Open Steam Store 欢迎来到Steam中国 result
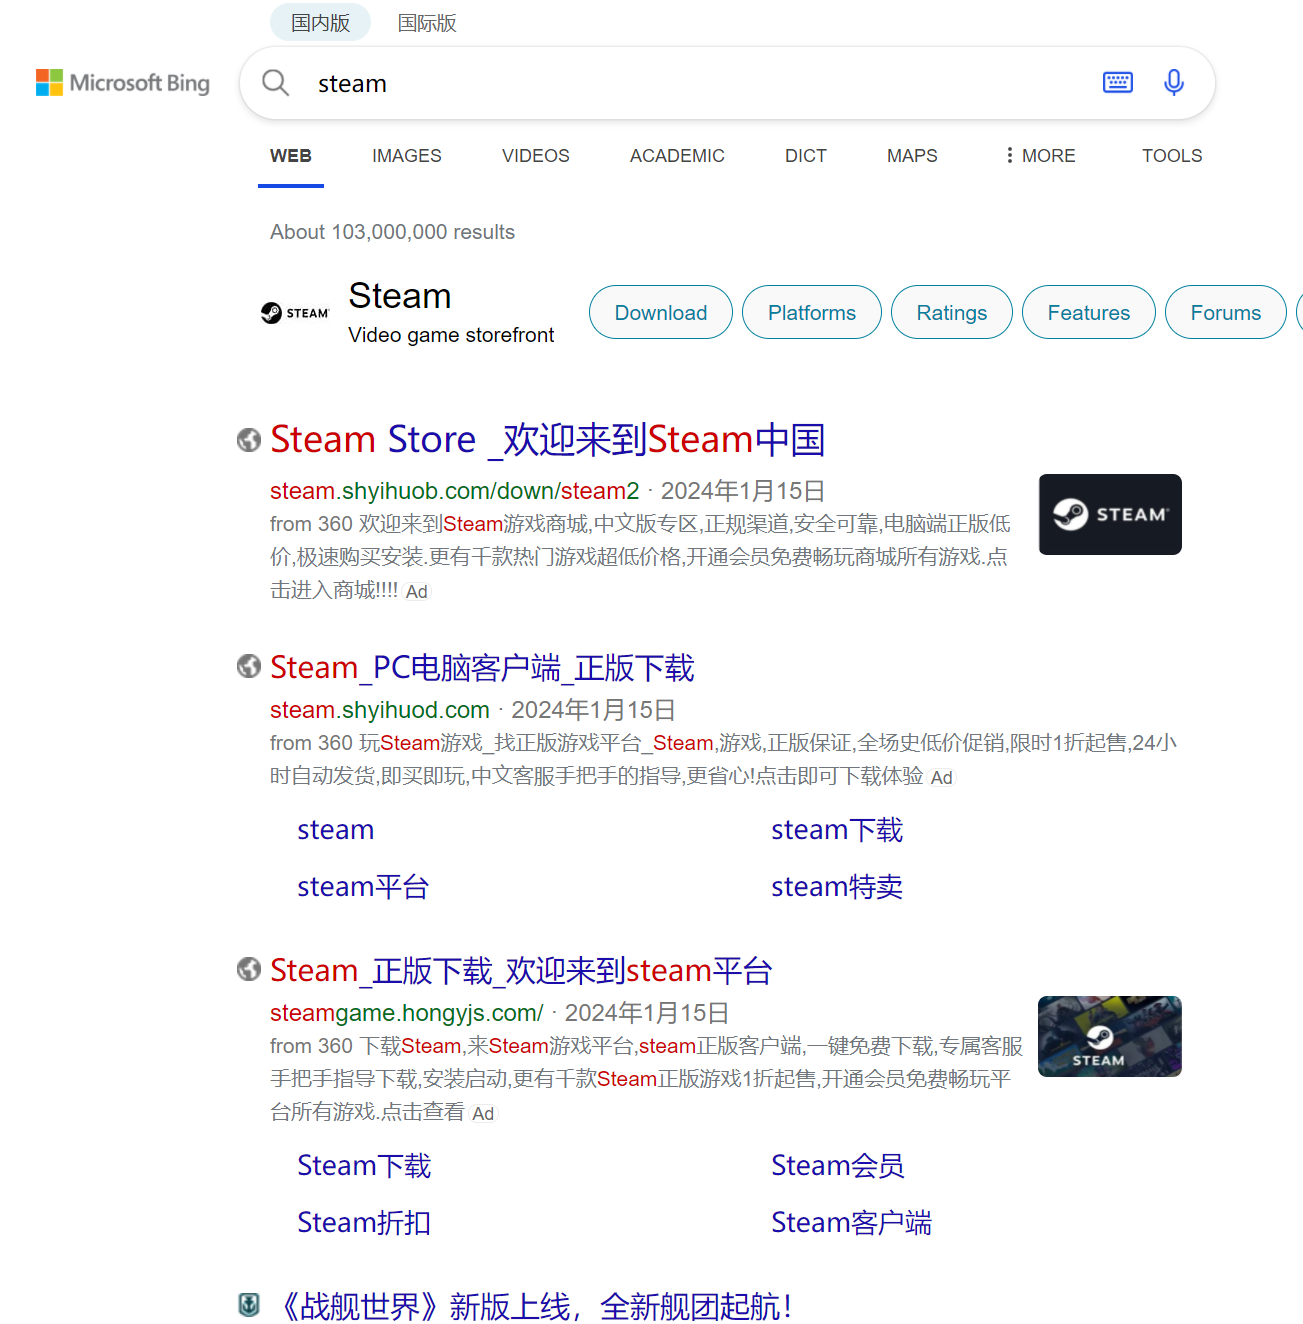This screenshot has width=1303, height=1324. coord(548,440)
